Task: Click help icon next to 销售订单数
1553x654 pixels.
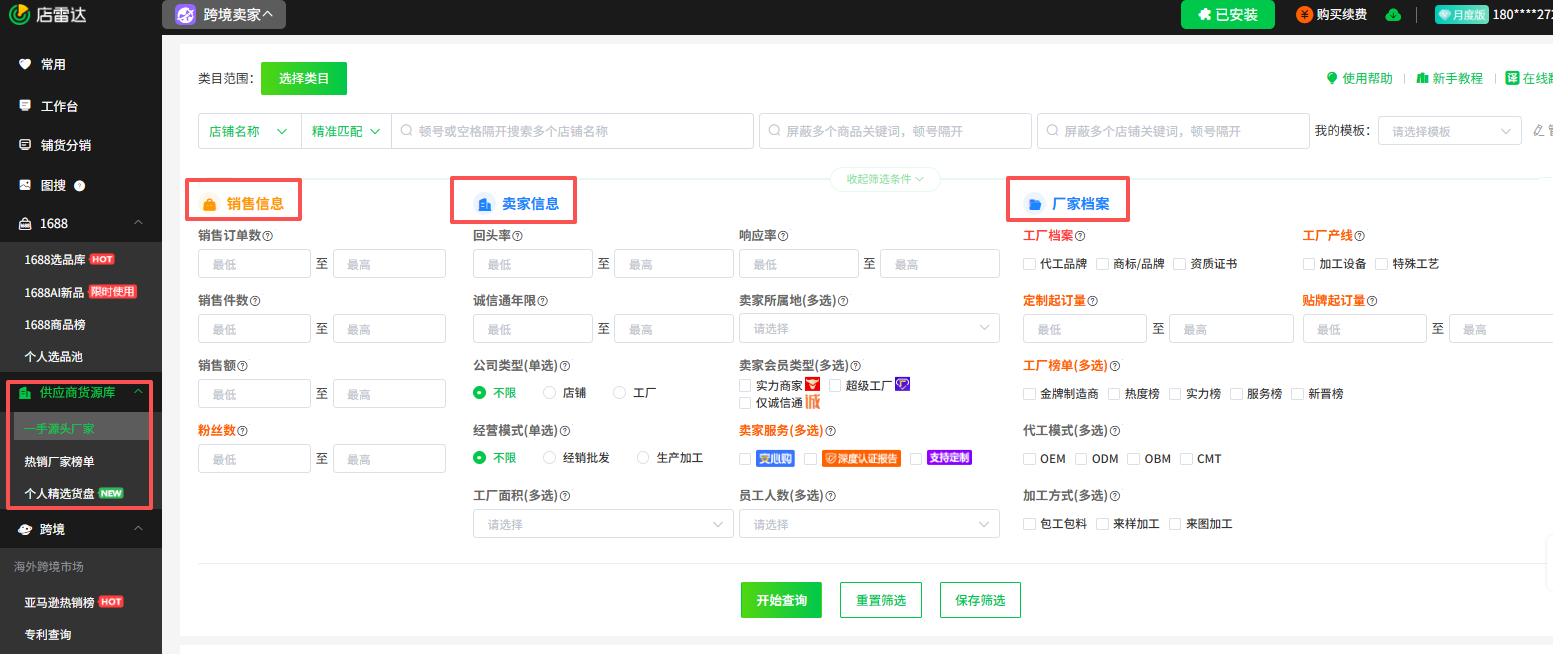Action: click(268, 237)
